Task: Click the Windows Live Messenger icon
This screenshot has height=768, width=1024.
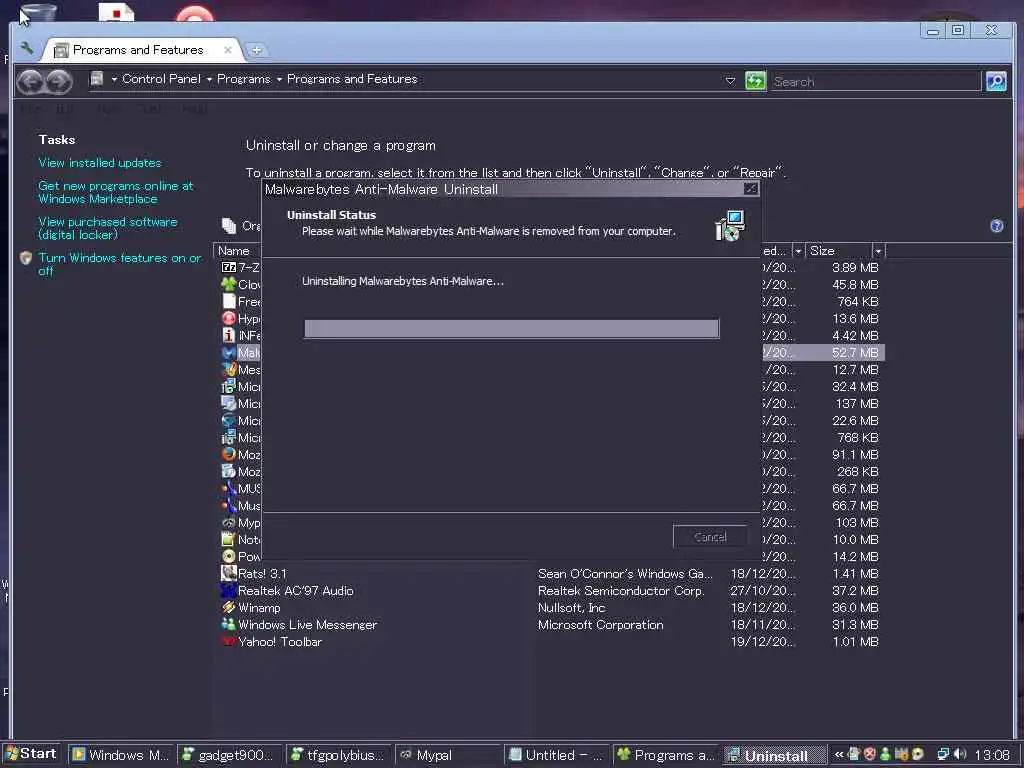Action: pyautogui.click(x=229, y=624)
